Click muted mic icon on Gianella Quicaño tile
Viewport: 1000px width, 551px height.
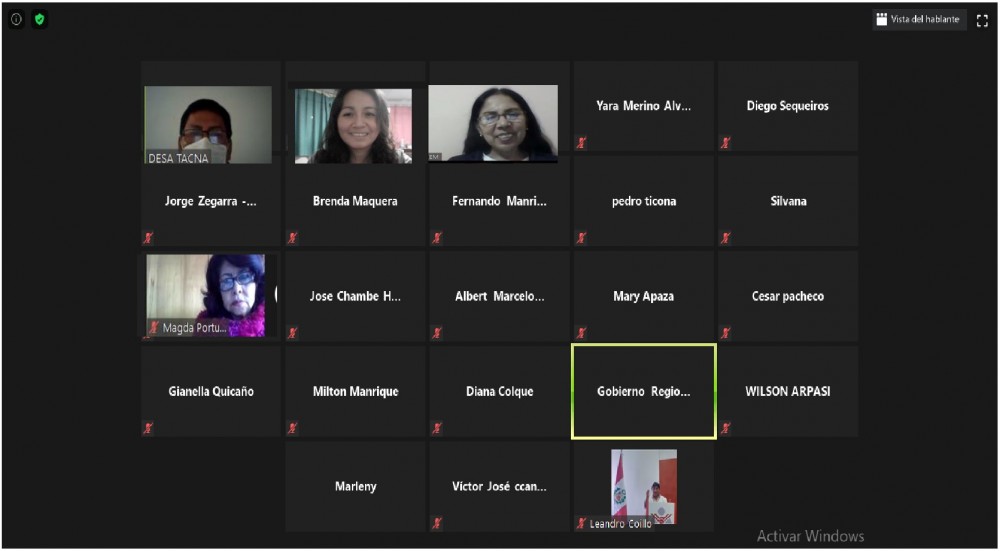click(x=149, y=428)
